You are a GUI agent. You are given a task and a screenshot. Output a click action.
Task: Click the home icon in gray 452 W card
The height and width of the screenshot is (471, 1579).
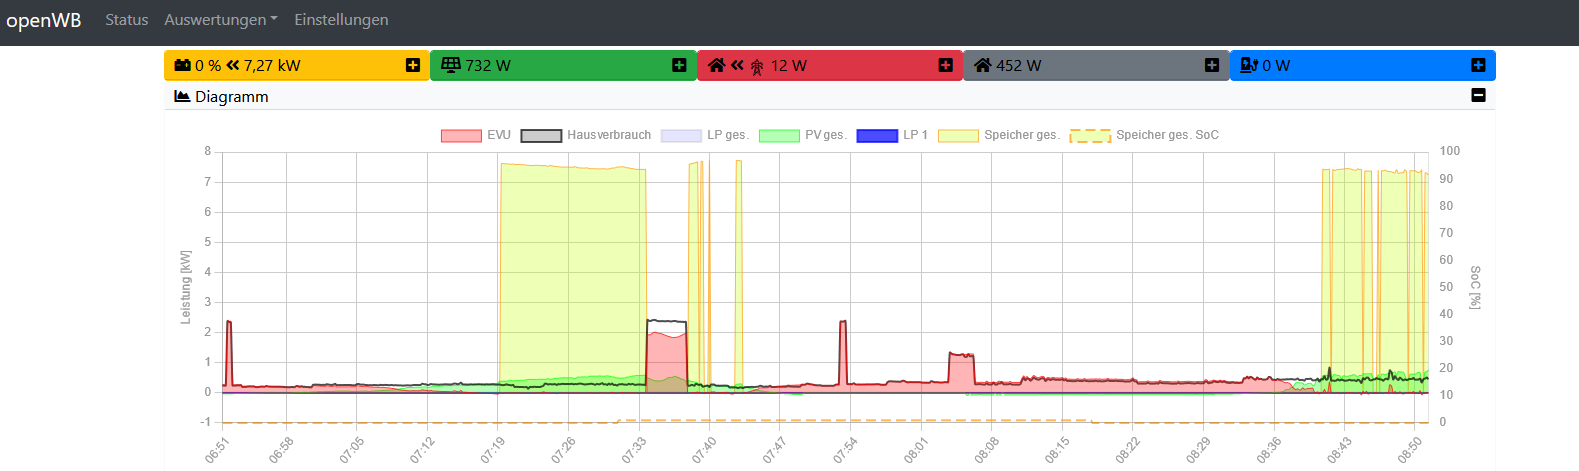pyautogui.click(x=983, y=65)
